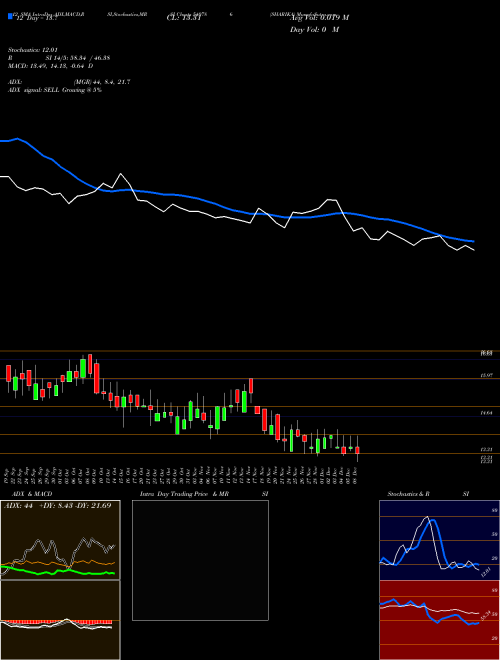Click the 'MACD: 13.49, 14.13, -0.64 D' readout

(x=51, y=66)
